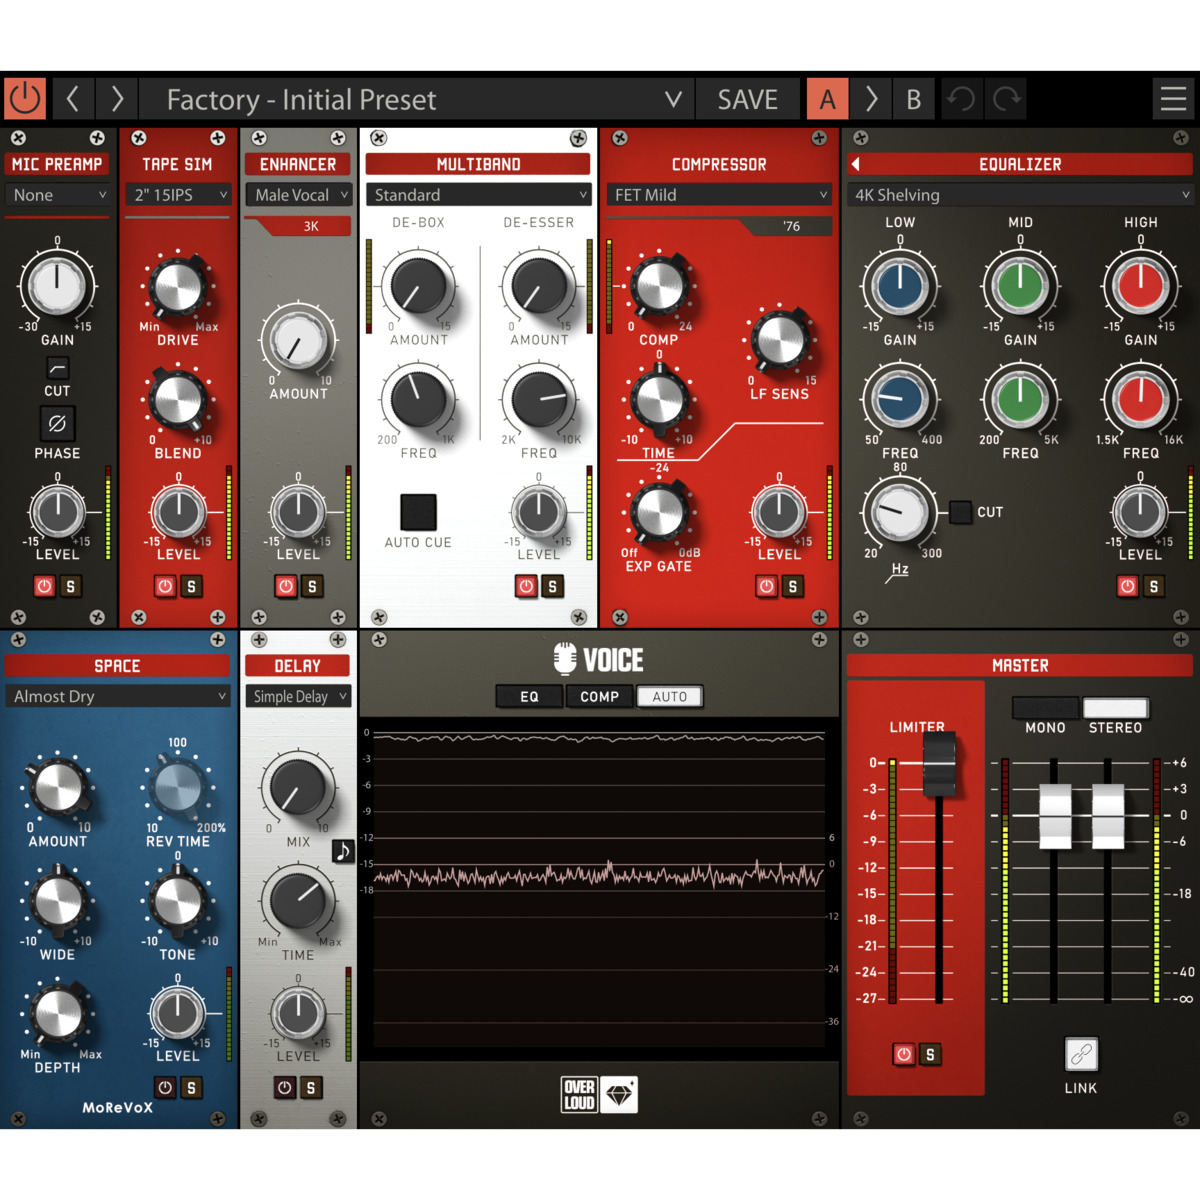Expand the Tape Sim 2" 15IPS dropdown
Viewport: 1200px width, 1200px height.
pos(178,195)
